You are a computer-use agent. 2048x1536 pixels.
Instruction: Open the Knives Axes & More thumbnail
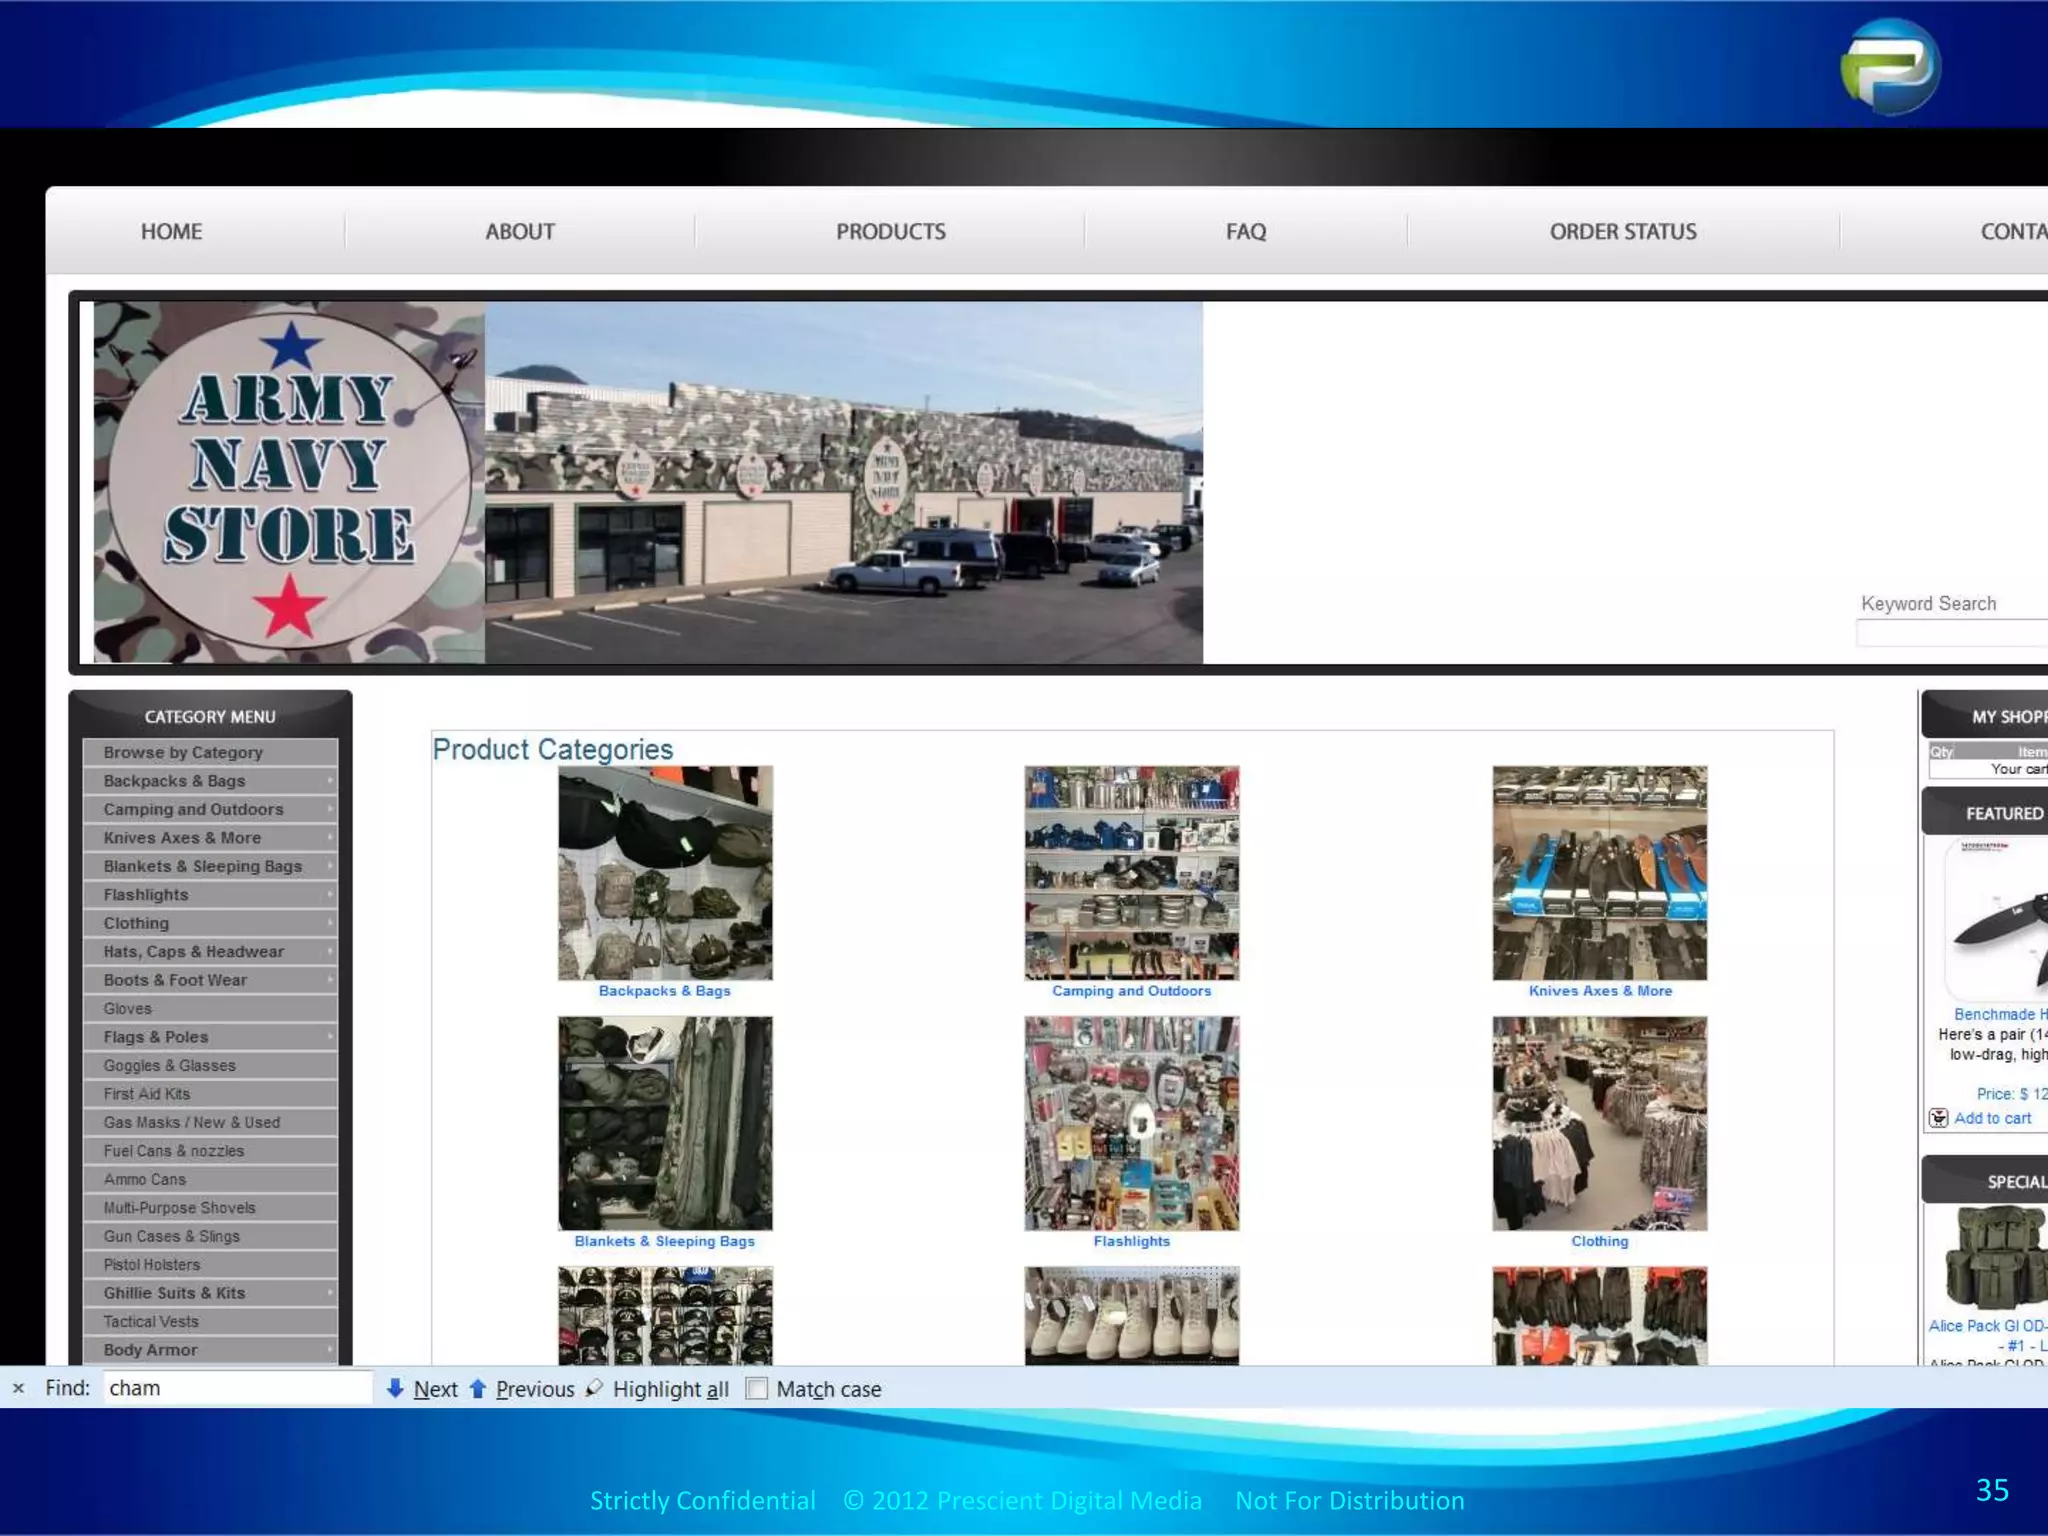tap(1599, 873)
